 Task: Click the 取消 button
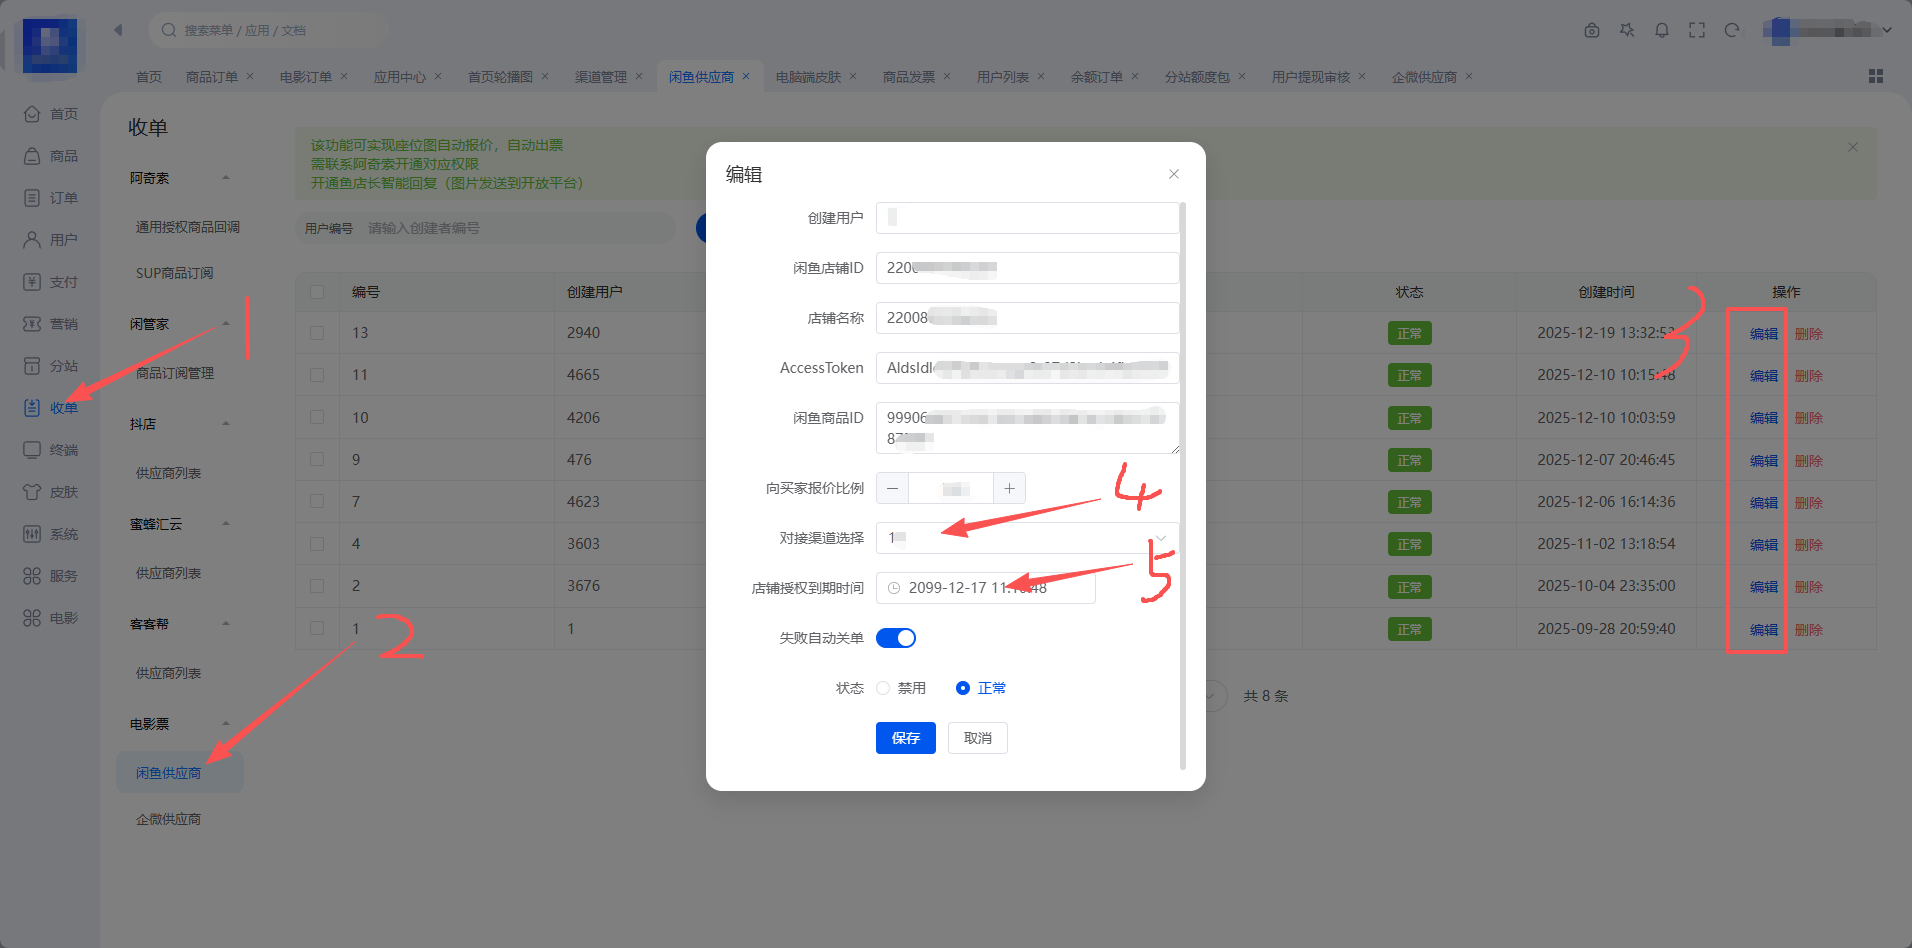coord(978,738)
